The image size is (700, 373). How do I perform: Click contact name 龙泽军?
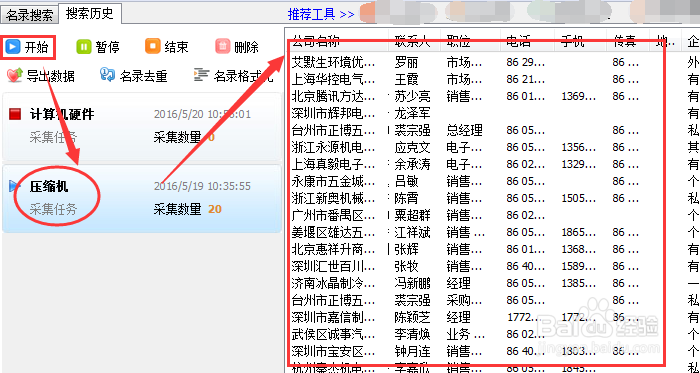412,113
